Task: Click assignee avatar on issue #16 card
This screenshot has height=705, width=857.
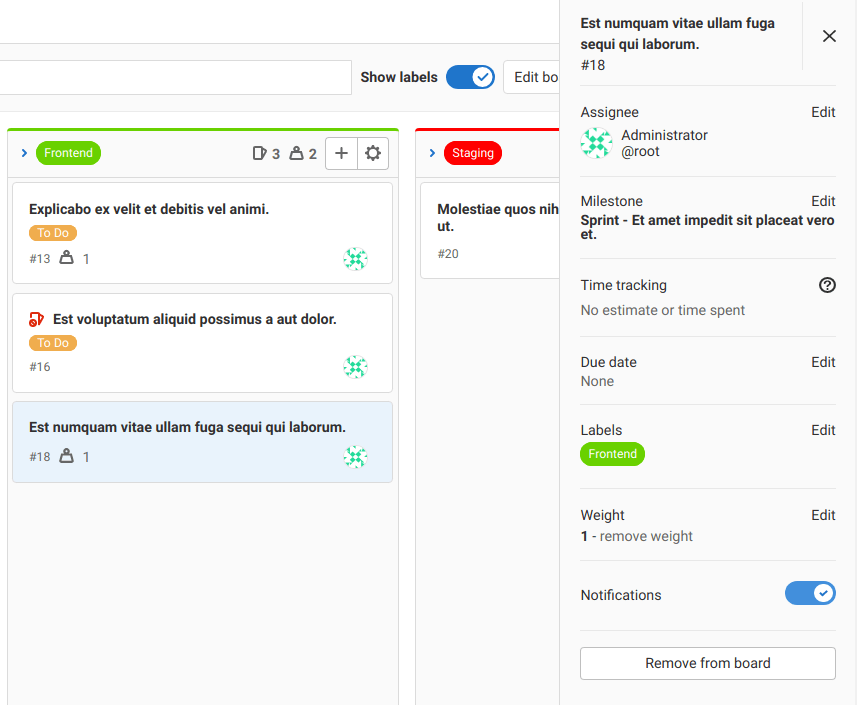Action: point(355,367)
